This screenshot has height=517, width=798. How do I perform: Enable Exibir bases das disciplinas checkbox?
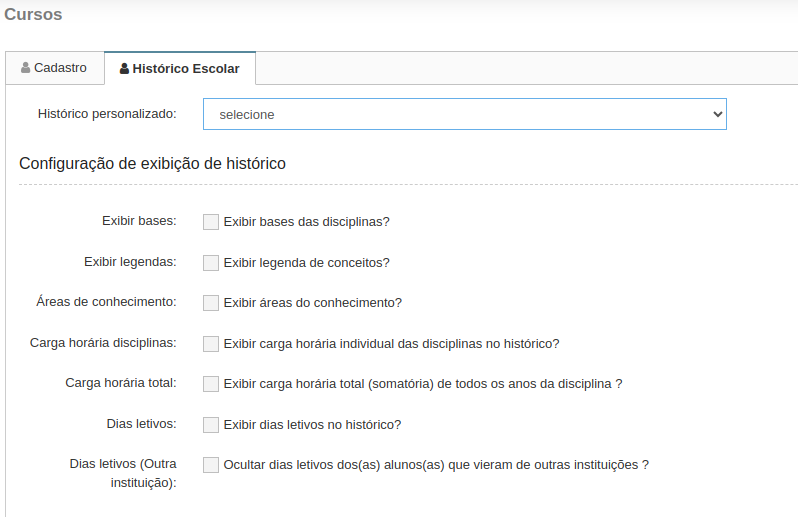coord(211,222)
